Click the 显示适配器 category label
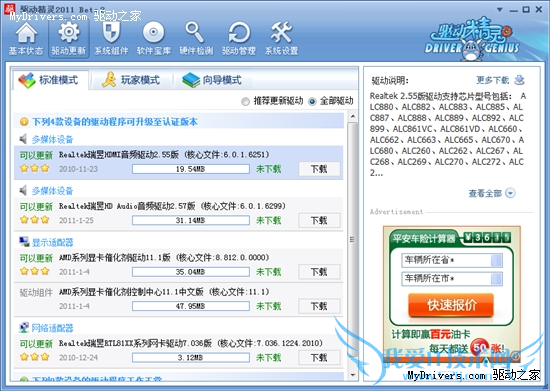 click(x=52, y=242)
